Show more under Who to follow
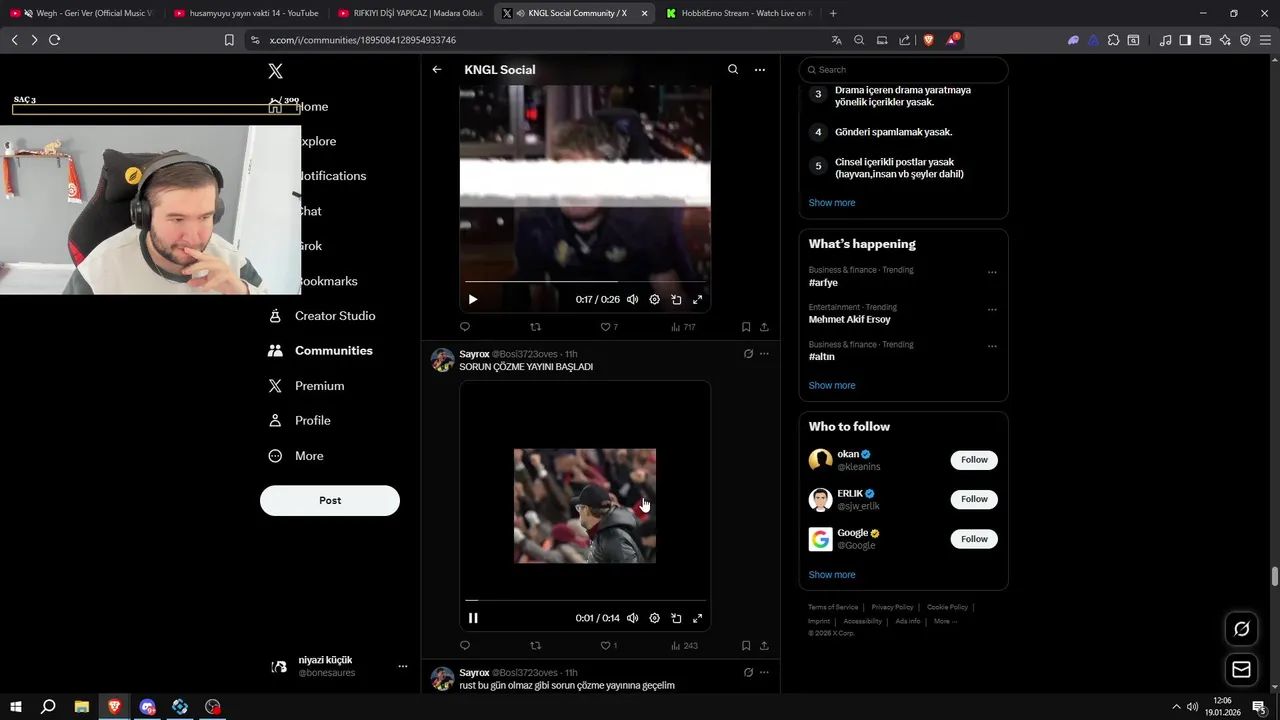Viewport: 1280px width, 720px height. pyautogui.click(x=832, y=575)
